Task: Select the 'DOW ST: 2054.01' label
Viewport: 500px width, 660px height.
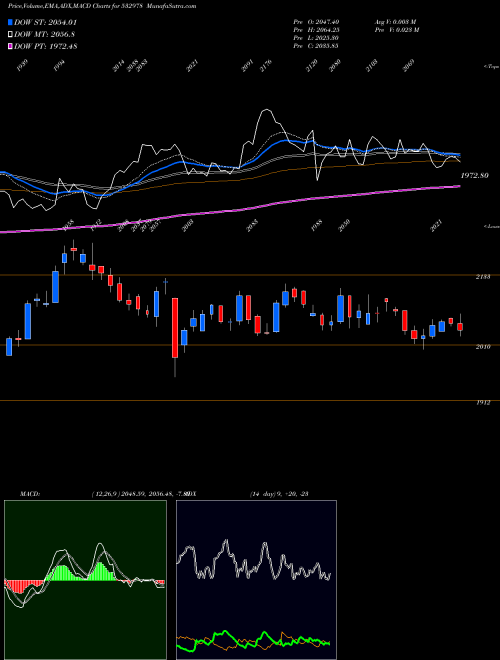Action: 45,22
